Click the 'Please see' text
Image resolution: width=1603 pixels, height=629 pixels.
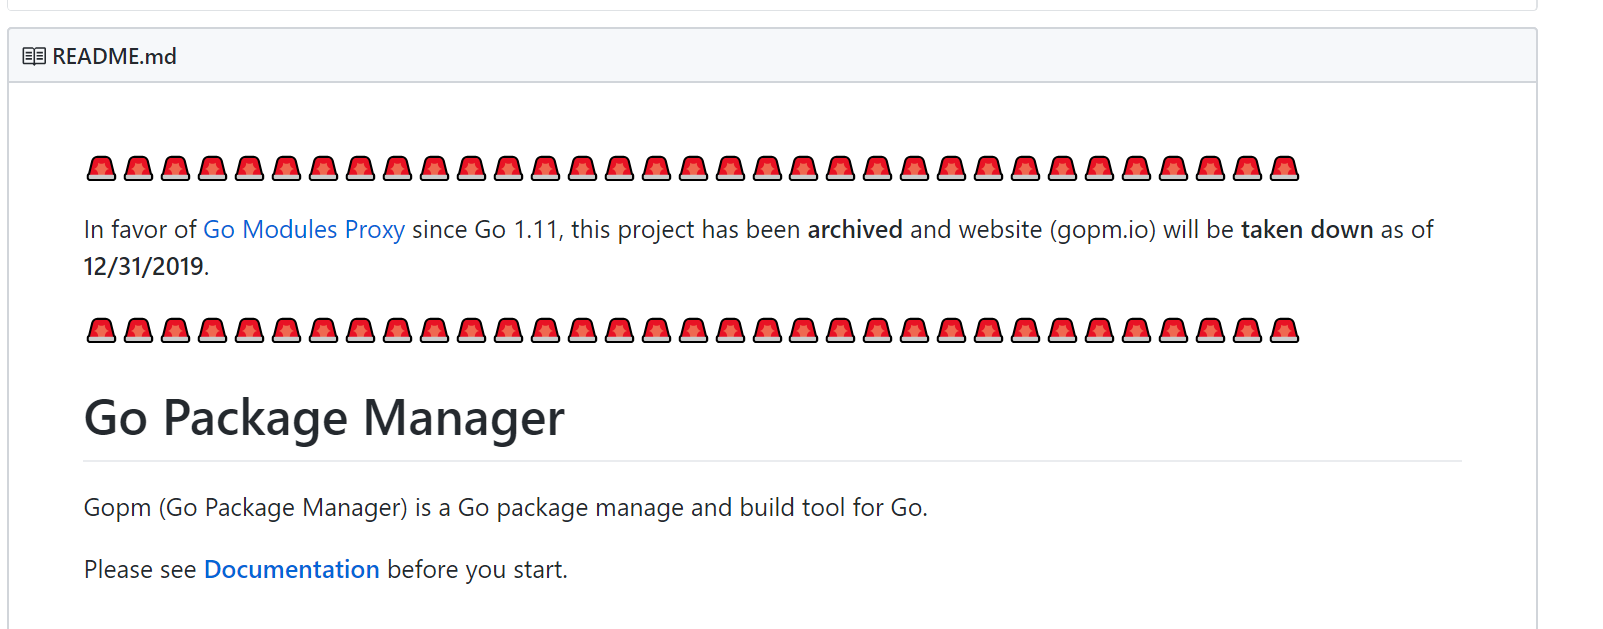[140, 570]
